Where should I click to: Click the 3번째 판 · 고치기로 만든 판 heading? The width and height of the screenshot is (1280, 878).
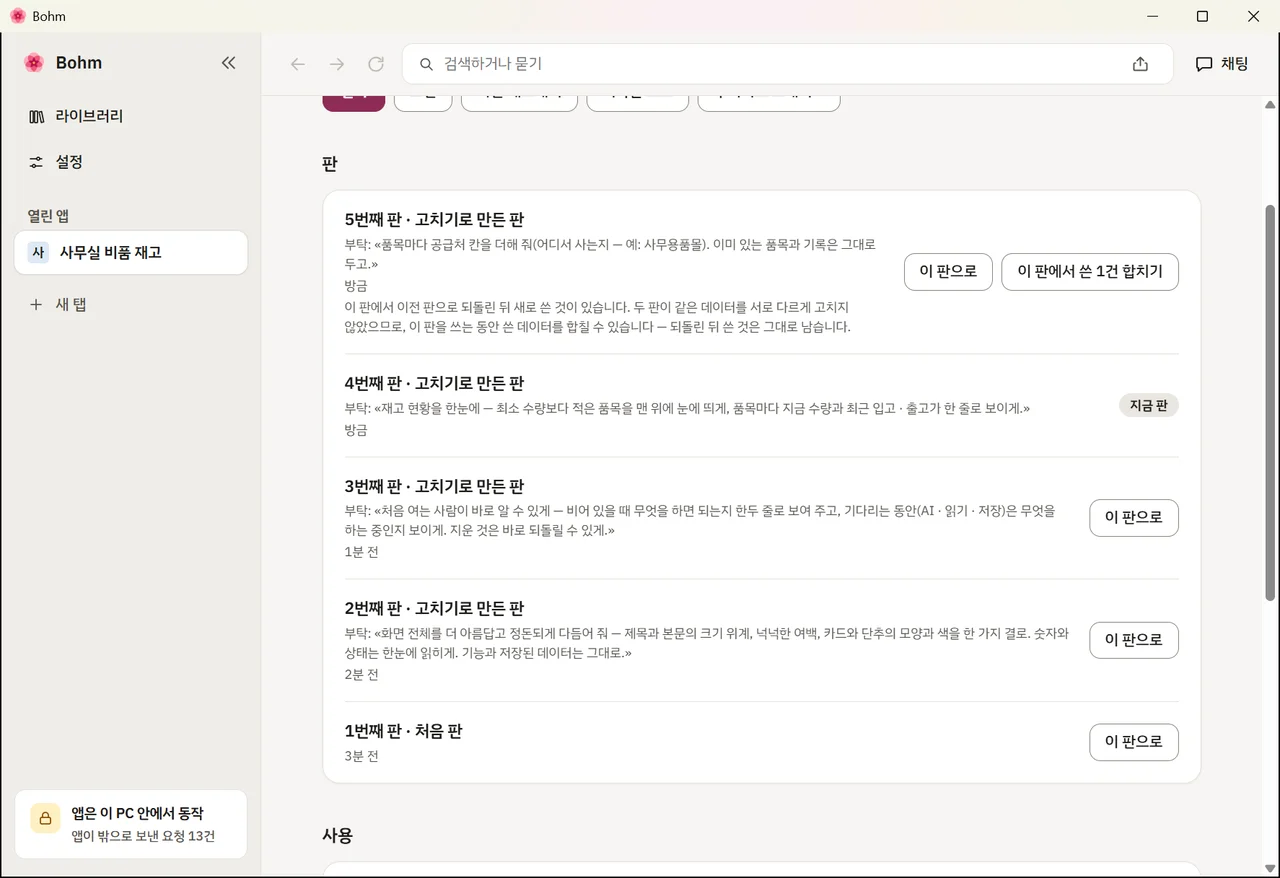(x=434, y=487)
